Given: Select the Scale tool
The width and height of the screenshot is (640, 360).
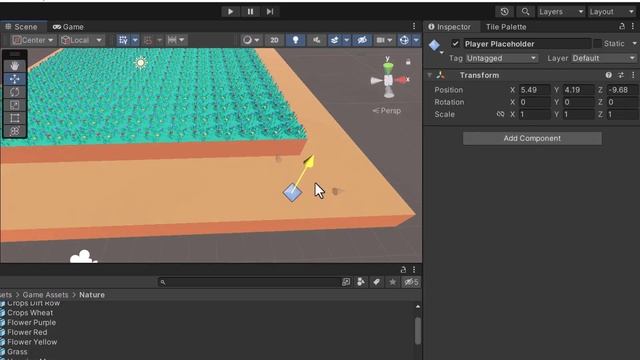Looking at the screenshot, I should [15, 105].
